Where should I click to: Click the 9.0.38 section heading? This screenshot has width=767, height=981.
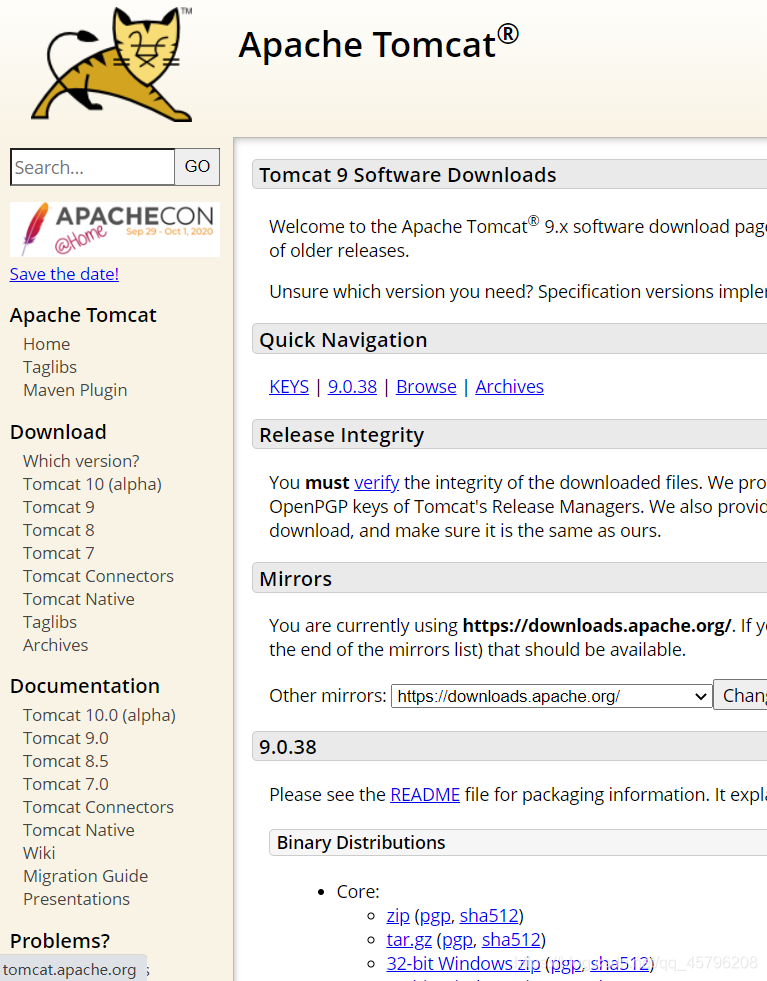(288, 747)
